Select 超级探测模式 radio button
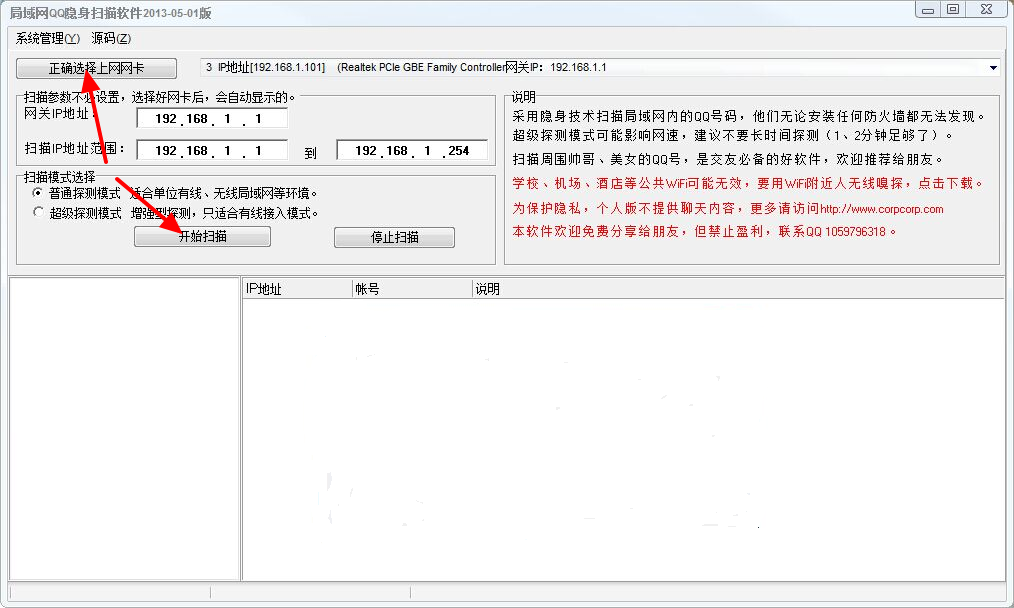1014x608 pixels. coord(38,212)
